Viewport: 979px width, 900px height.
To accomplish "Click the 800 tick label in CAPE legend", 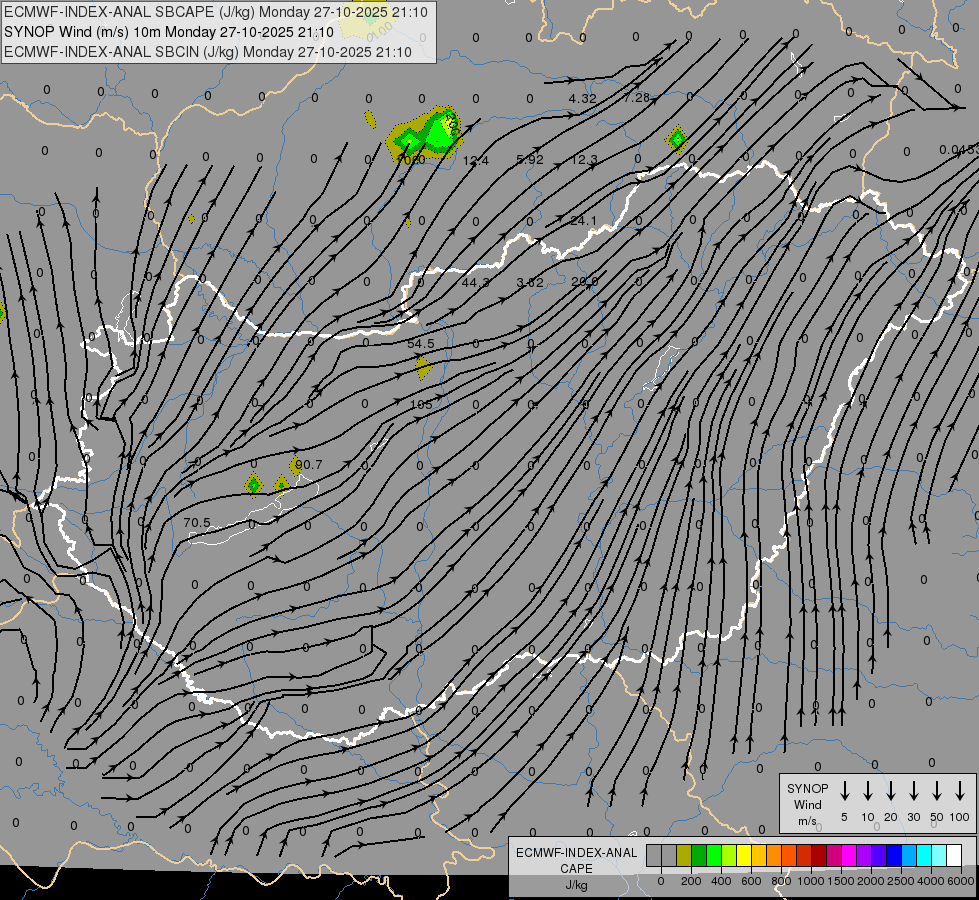I will coord(781,881).
